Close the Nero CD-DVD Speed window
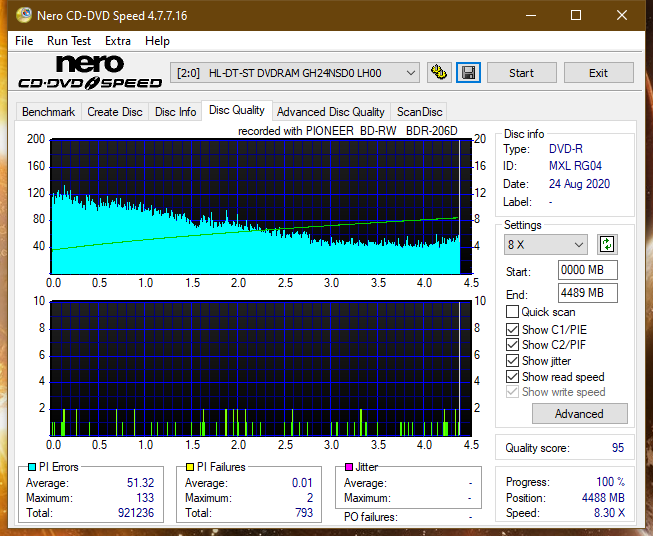 coord(622,15)
